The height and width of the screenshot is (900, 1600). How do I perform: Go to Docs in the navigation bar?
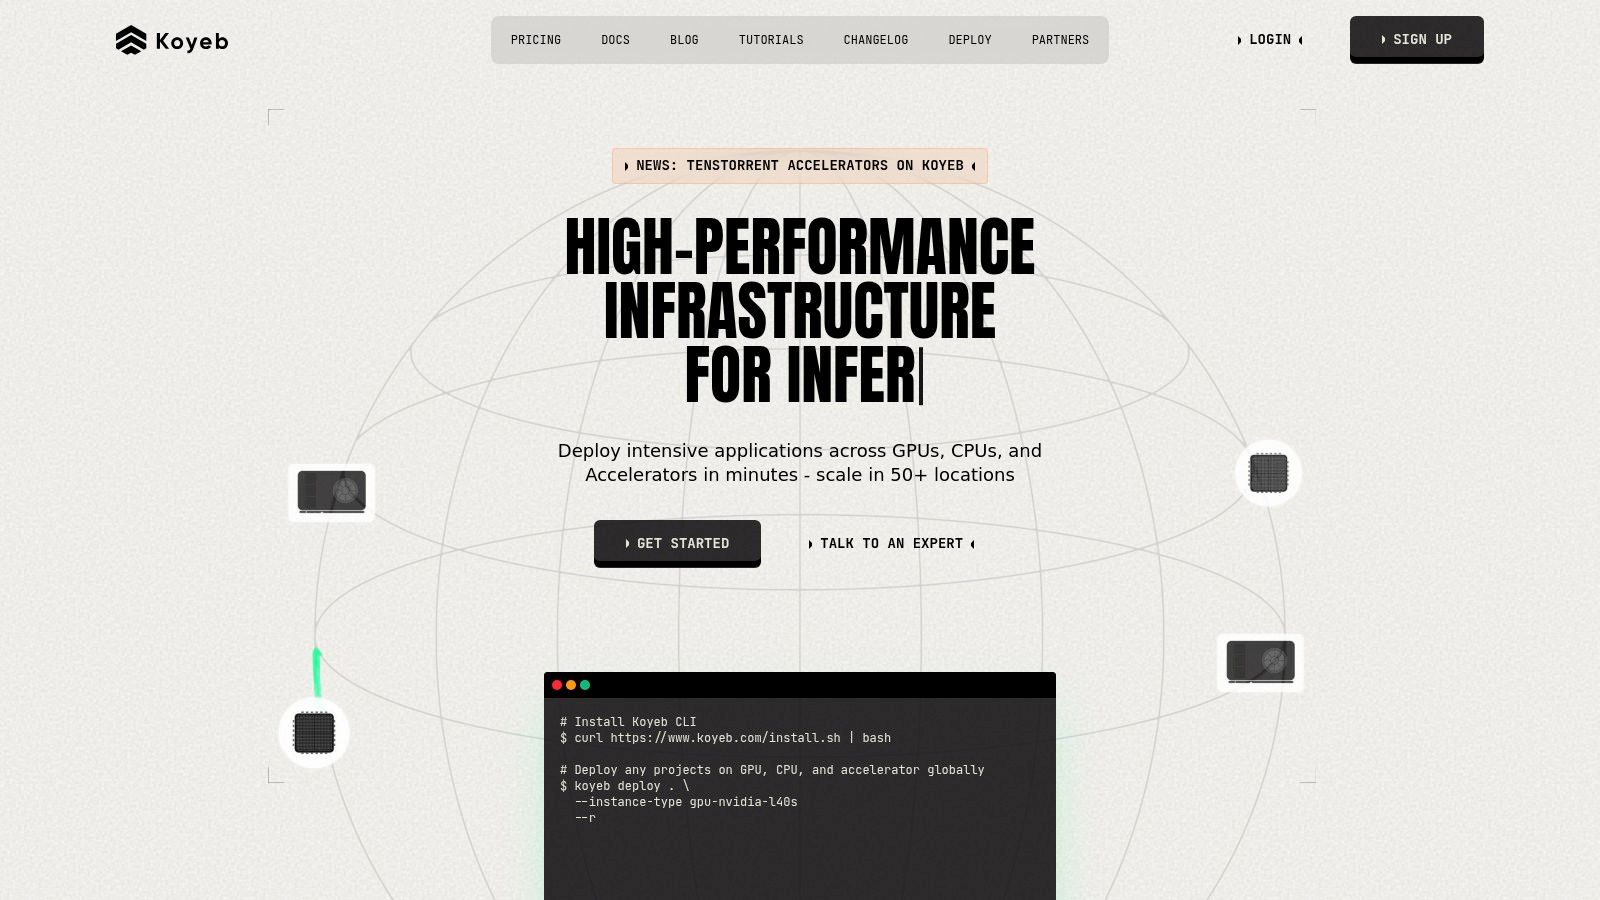click(x=616, y=40)
